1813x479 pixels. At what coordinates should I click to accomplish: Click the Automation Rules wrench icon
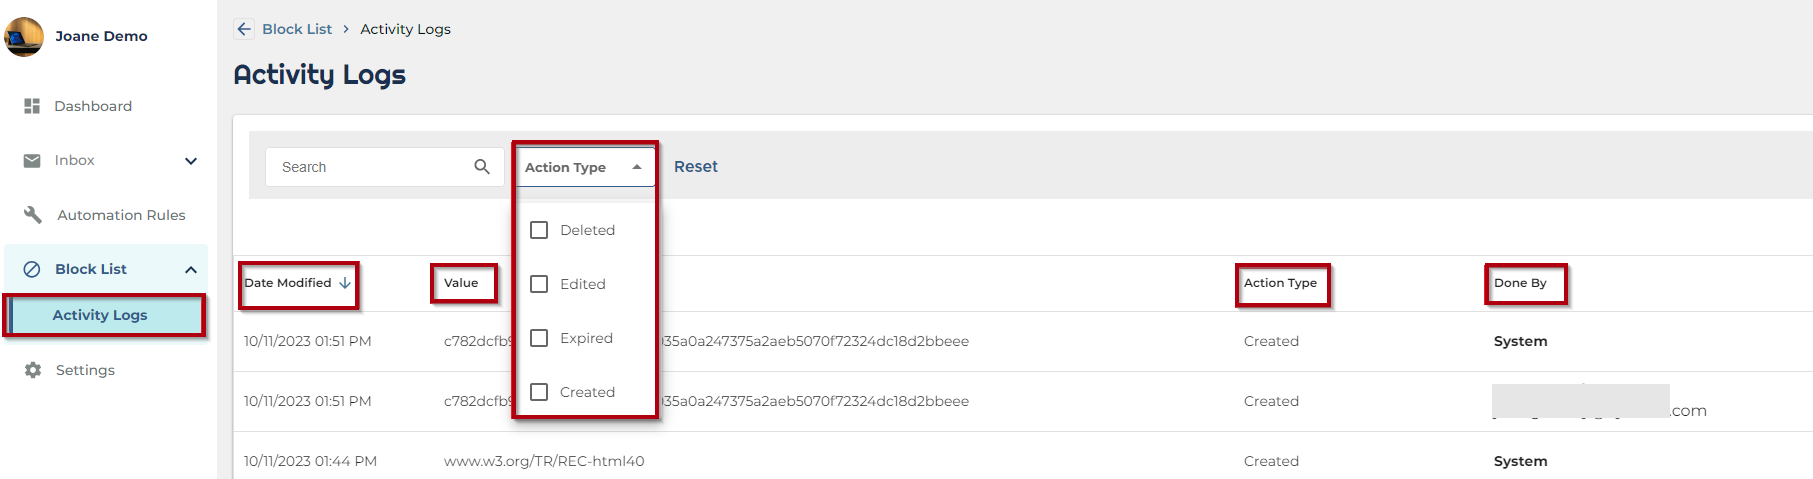click(33, 215)
